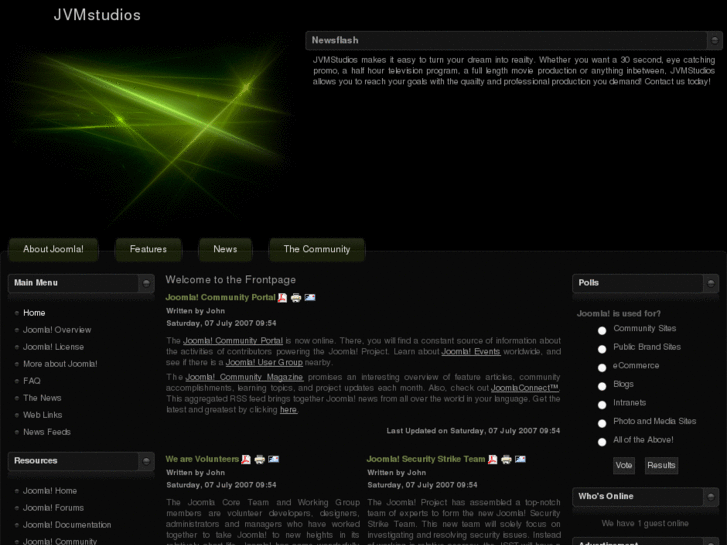Collapse the Resources module toggle
The width and height of the screenshot is (727, 545).
click(x=146, y=461)
